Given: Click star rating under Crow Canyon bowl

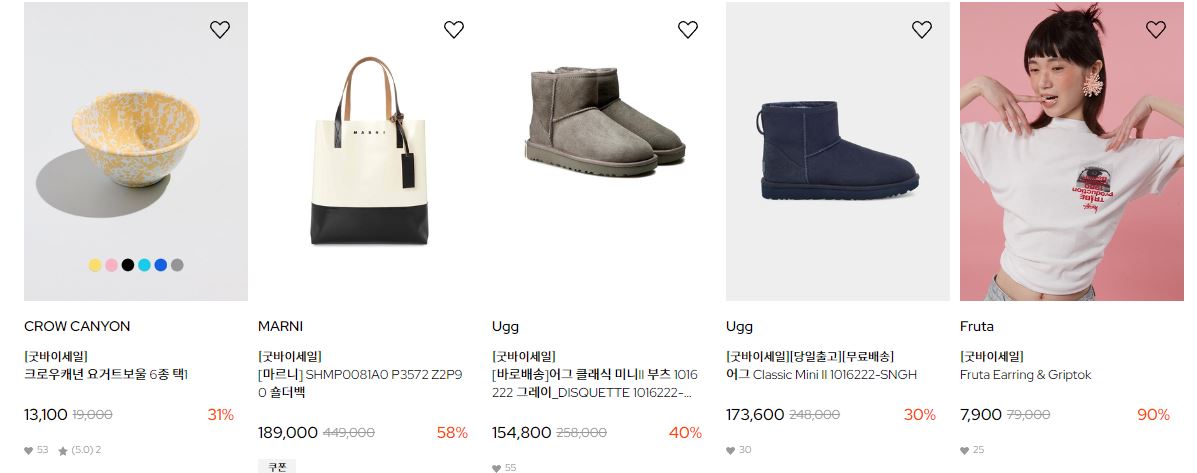Looking at the screenshot, I should point(79,450).
